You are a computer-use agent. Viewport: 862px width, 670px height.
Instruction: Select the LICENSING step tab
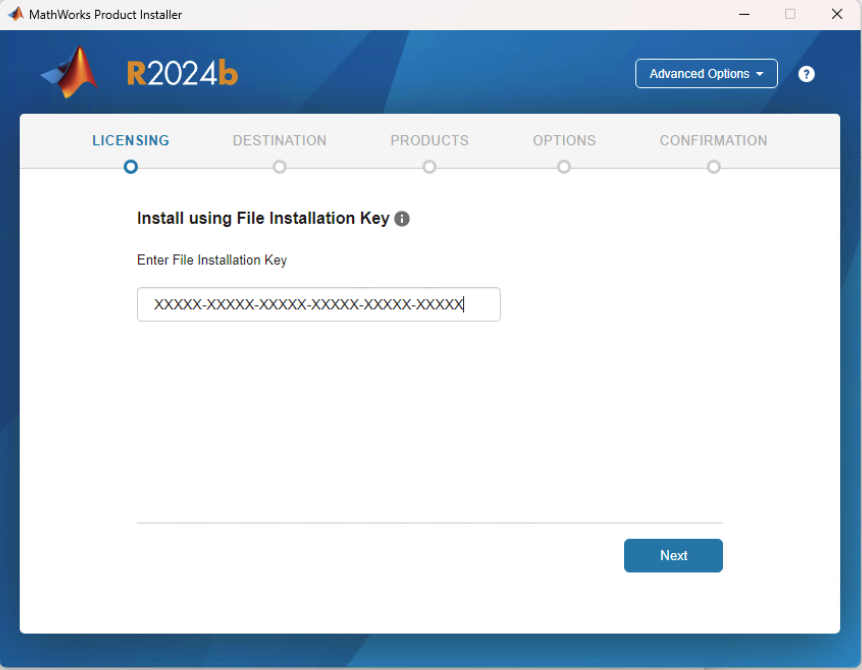tap(131, 141)
